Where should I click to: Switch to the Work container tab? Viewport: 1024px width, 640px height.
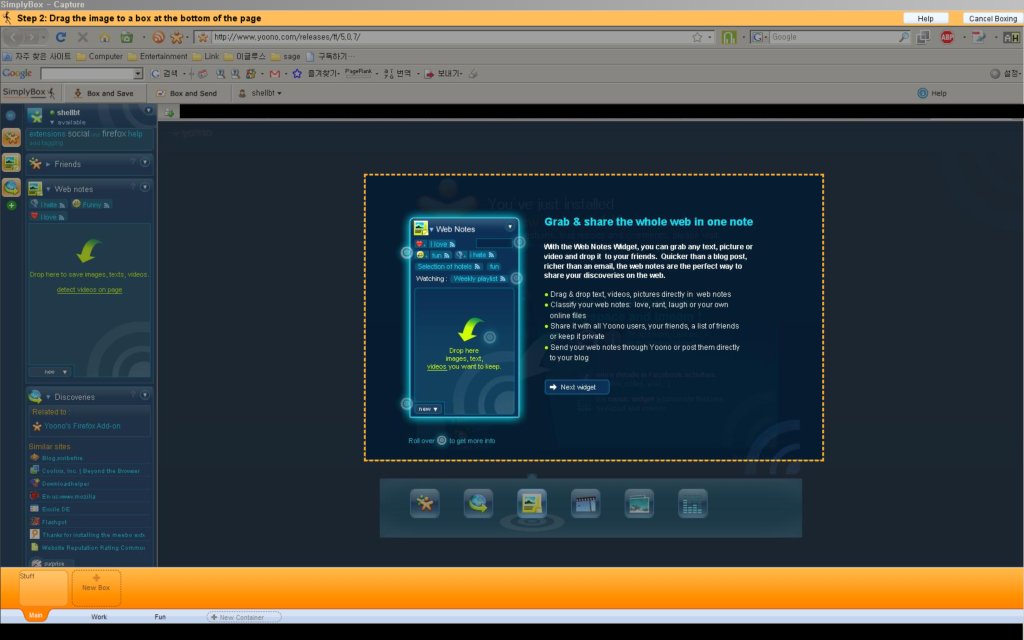99,617
